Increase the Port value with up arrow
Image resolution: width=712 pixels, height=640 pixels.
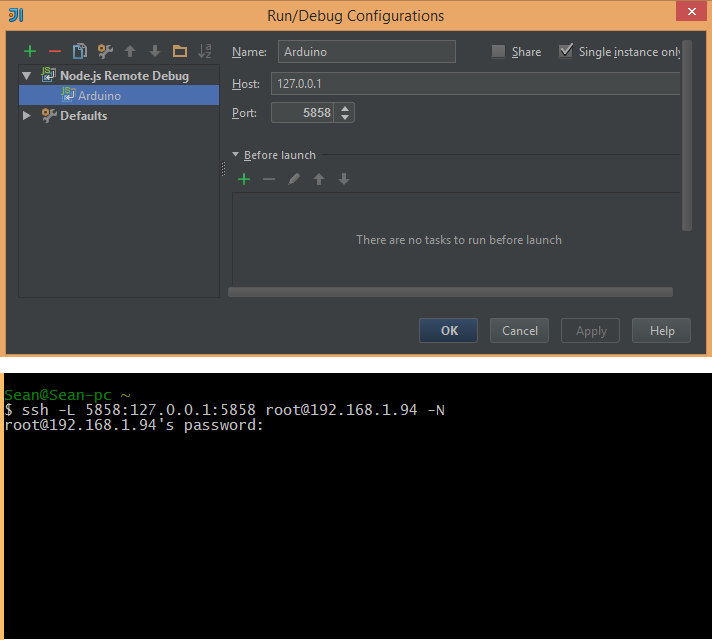click(x=345, y=109)
